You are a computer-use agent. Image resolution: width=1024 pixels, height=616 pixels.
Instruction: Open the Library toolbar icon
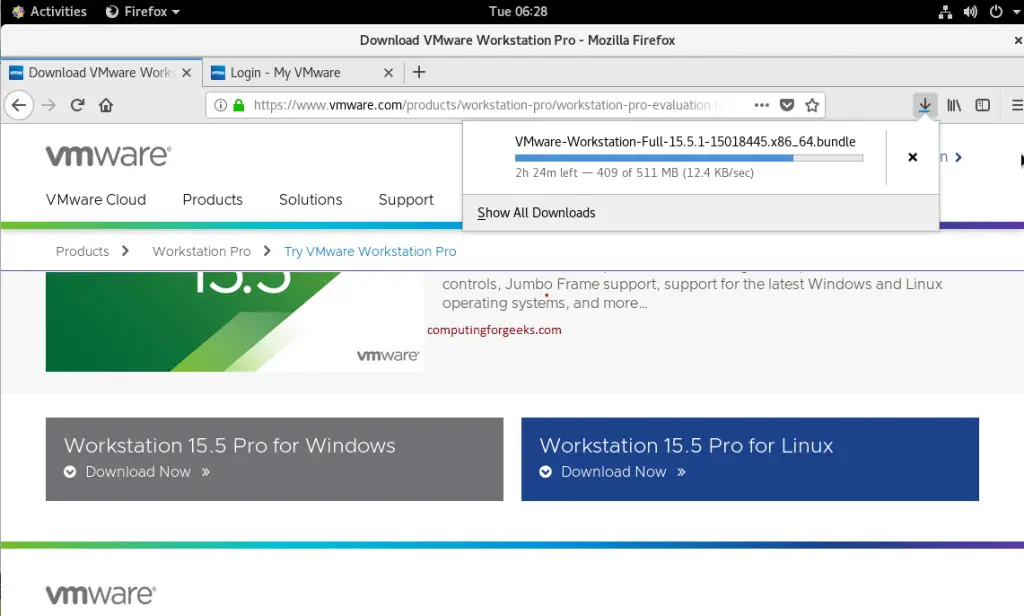954,105
